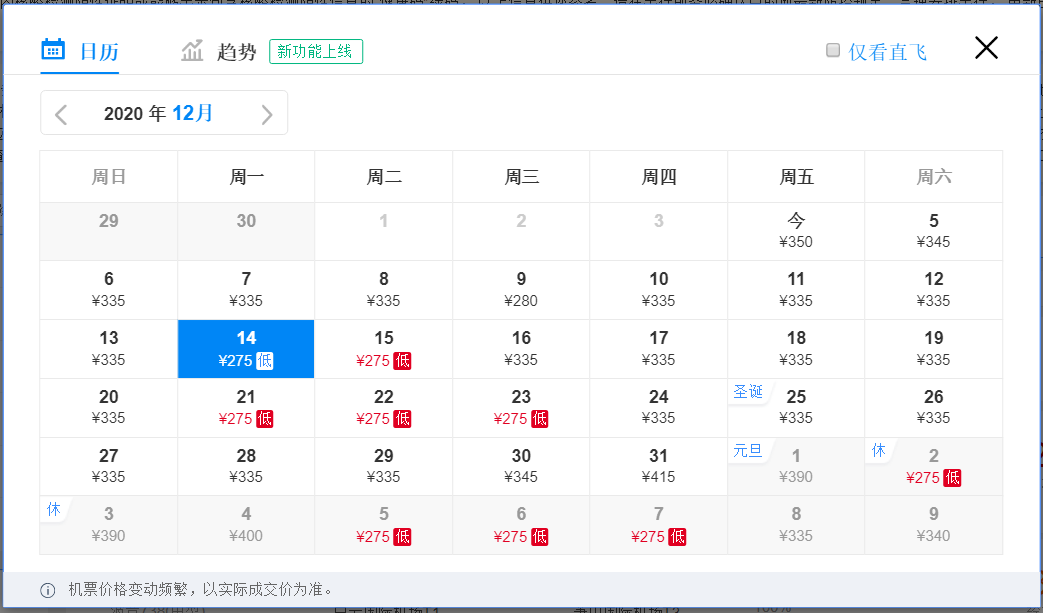
Task: Select December 23 low price ¥275
Action: tap(521, 408)
